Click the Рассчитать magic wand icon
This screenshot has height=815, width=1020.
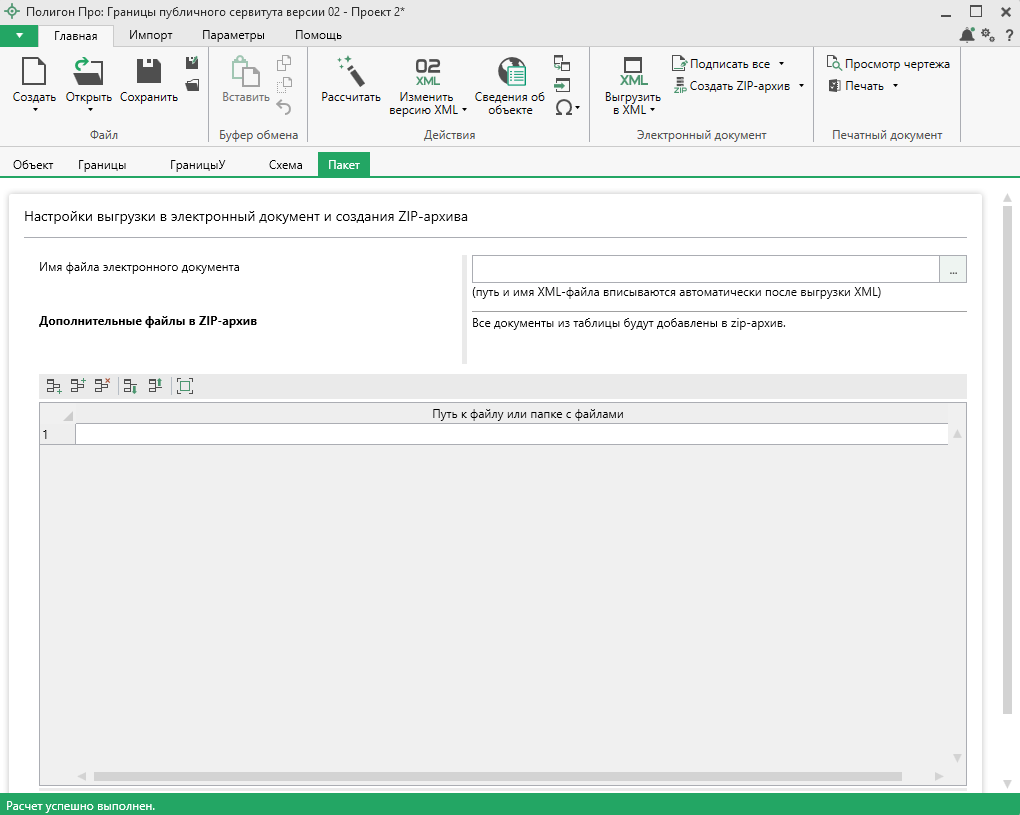coord(350,72)
